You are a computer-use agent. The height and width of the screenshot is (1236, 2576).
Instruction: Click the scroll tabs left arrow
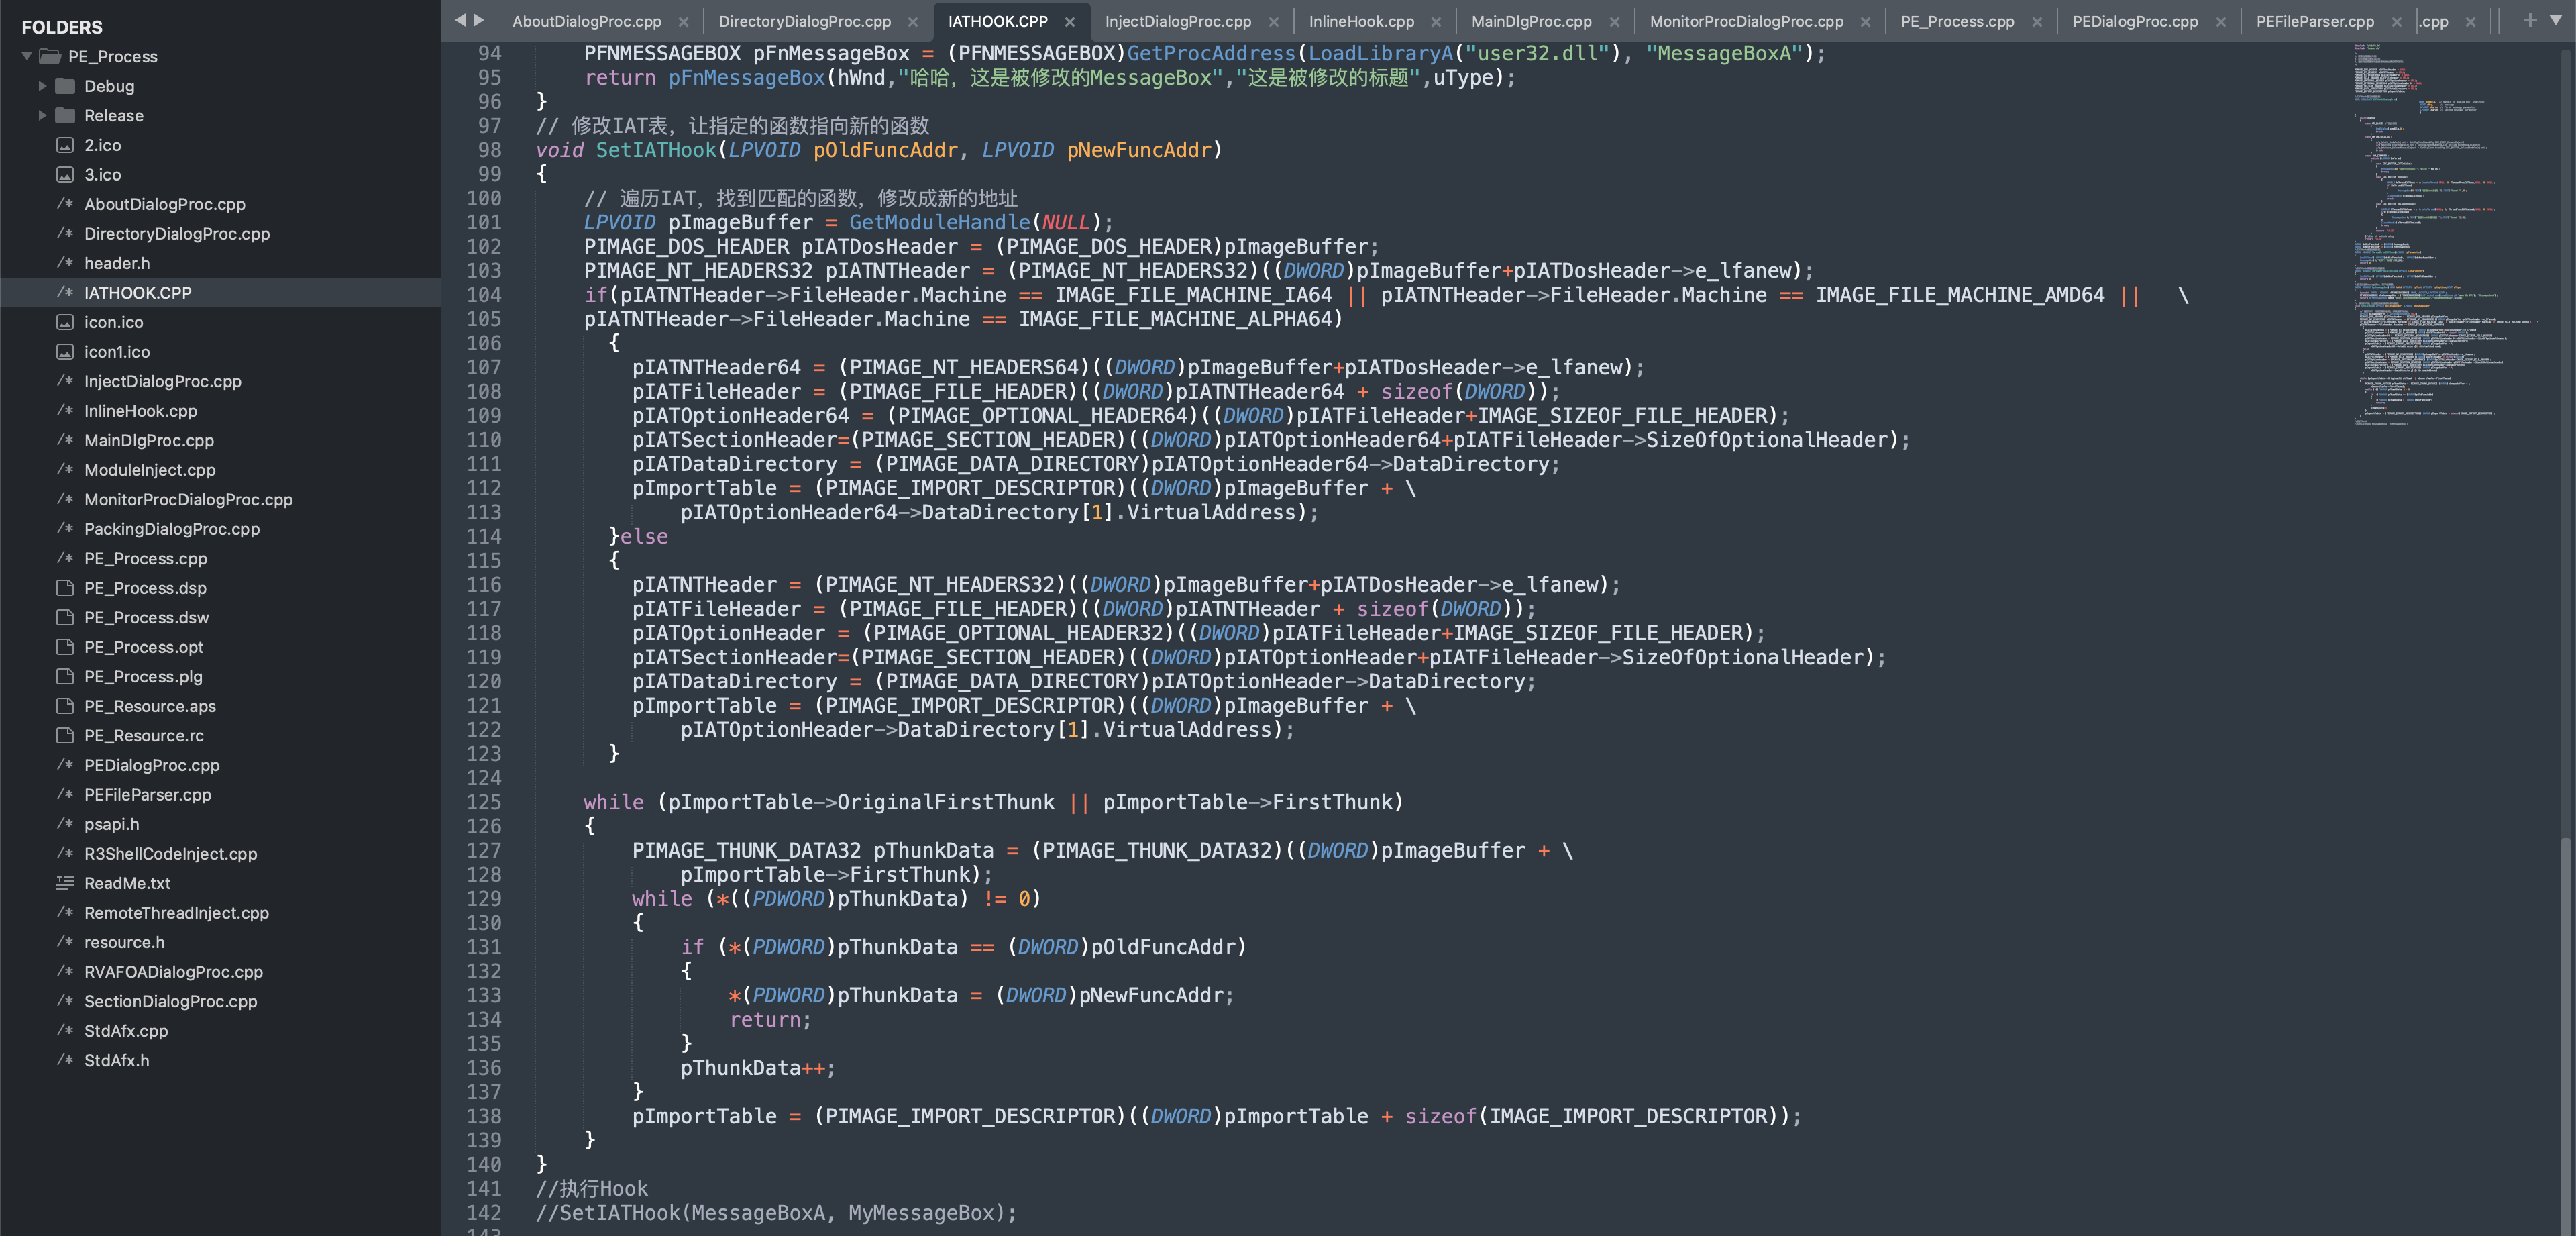point(460,20)
